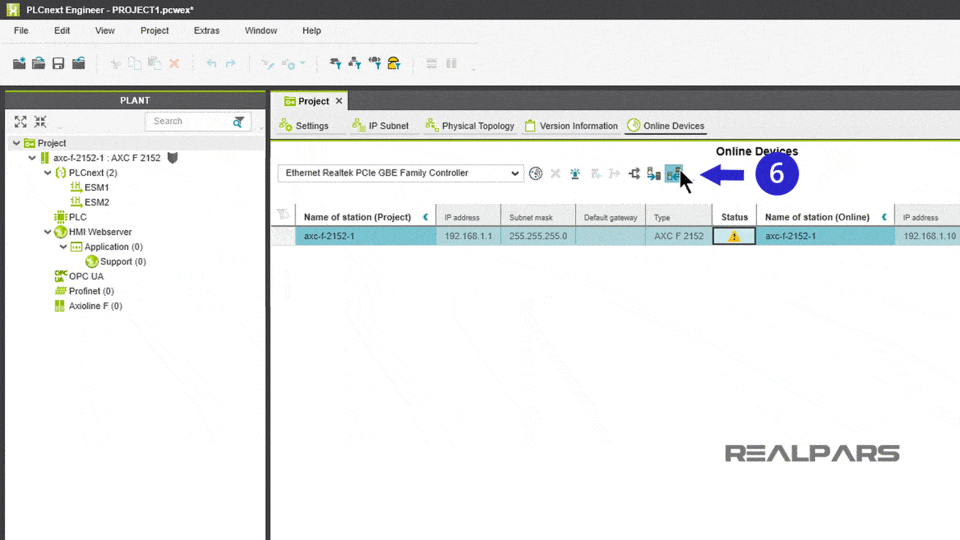The height and width of the screenshot is (540, 960).
Task: Open the View menu
Action: (x=105, y=31)
